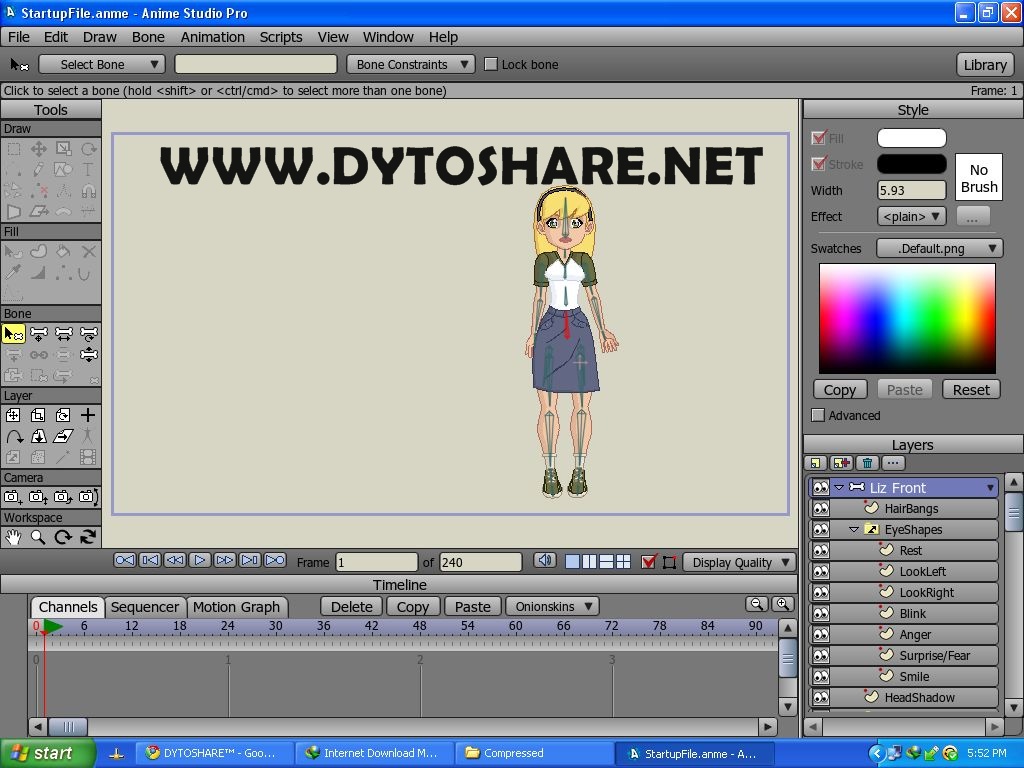This screenshot has height=768, width=1024.
Task: Choose the Scale Bone tool
Action: pos(63,334)
